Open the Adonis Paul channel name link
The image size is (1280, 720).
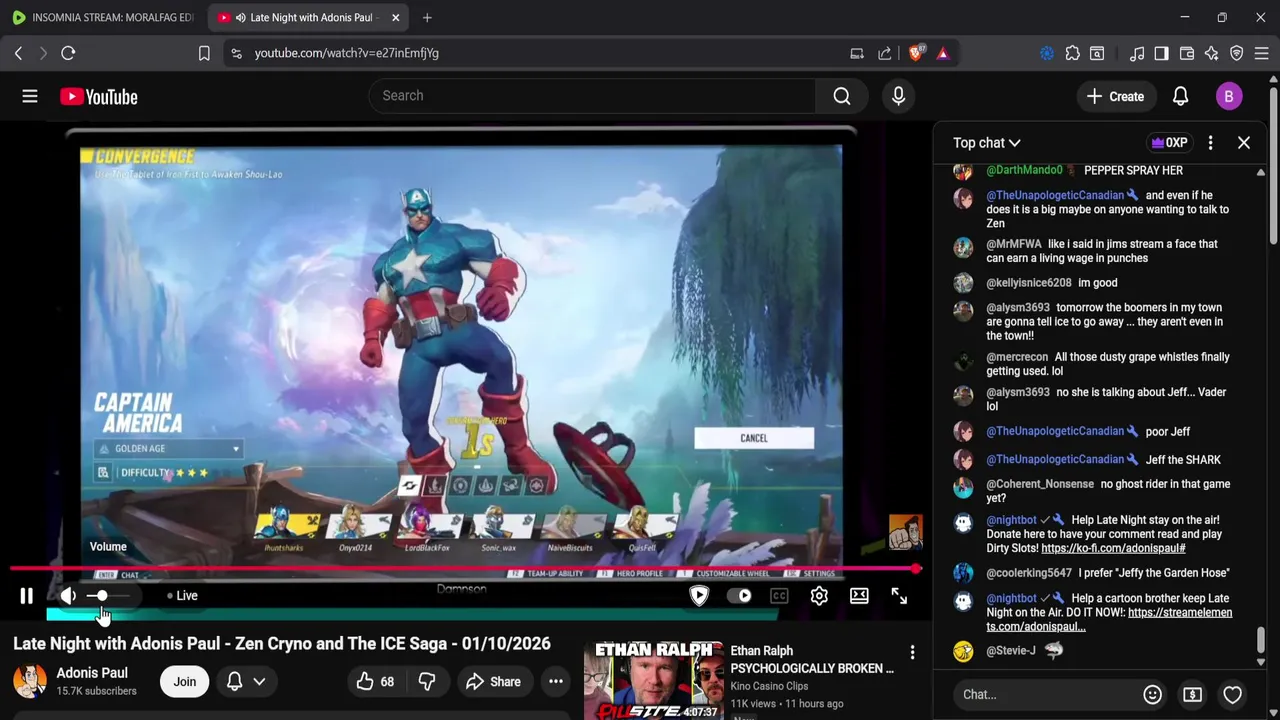click(92, 673)
